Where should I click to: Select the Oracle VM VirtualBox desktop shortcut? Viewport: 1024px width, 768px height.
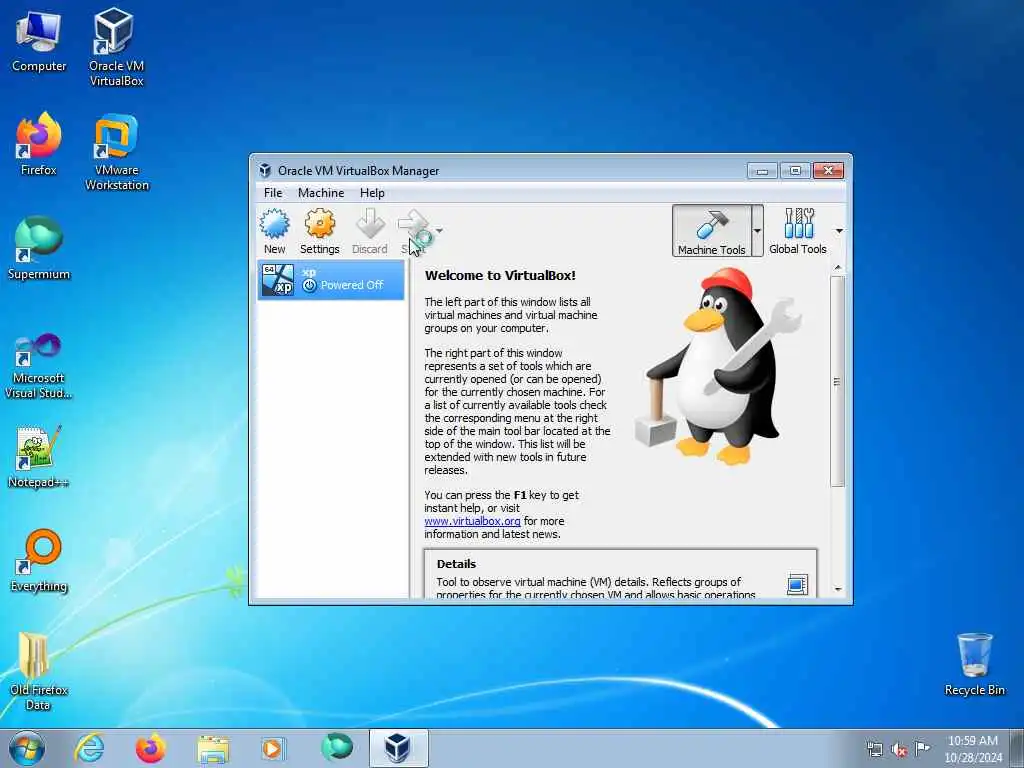tap(116, 47)
